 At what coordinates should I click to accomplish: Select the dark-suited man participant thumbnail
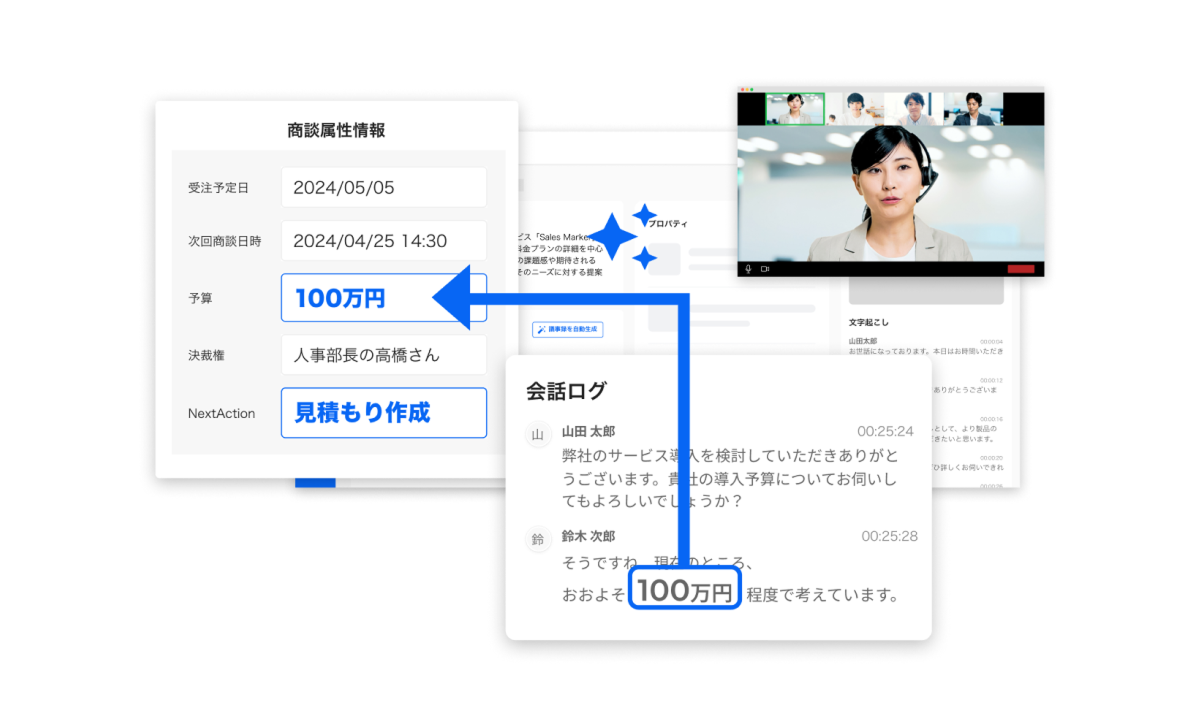pyautogui.click(x=972, y=109)
